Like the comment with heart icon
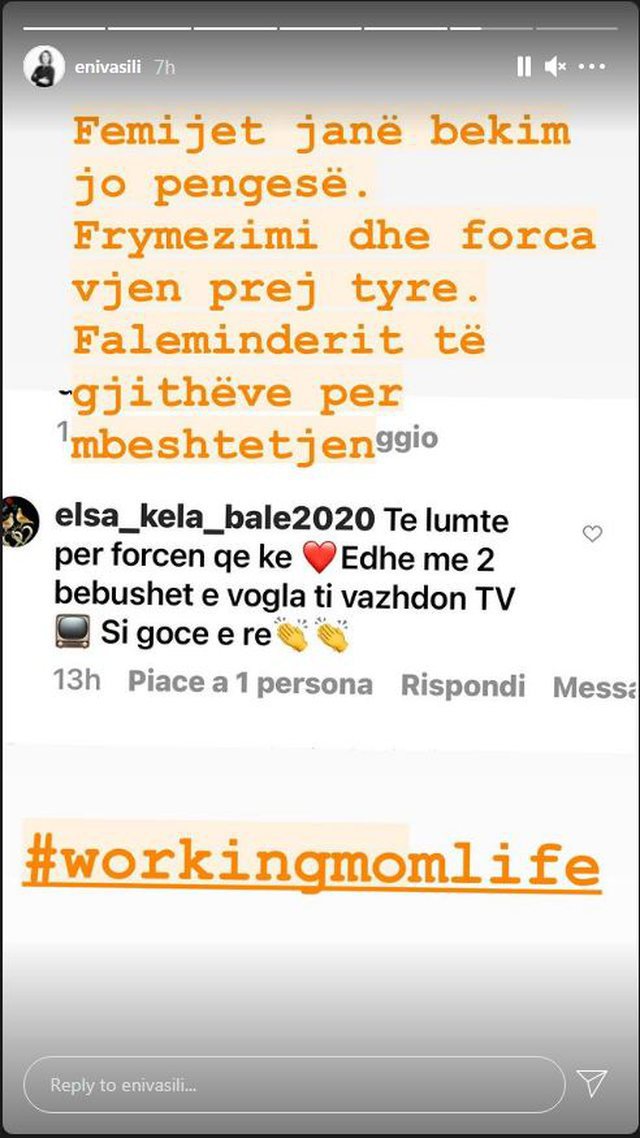The height and width of the screenshot is (1138, 640). click(593, 534)
